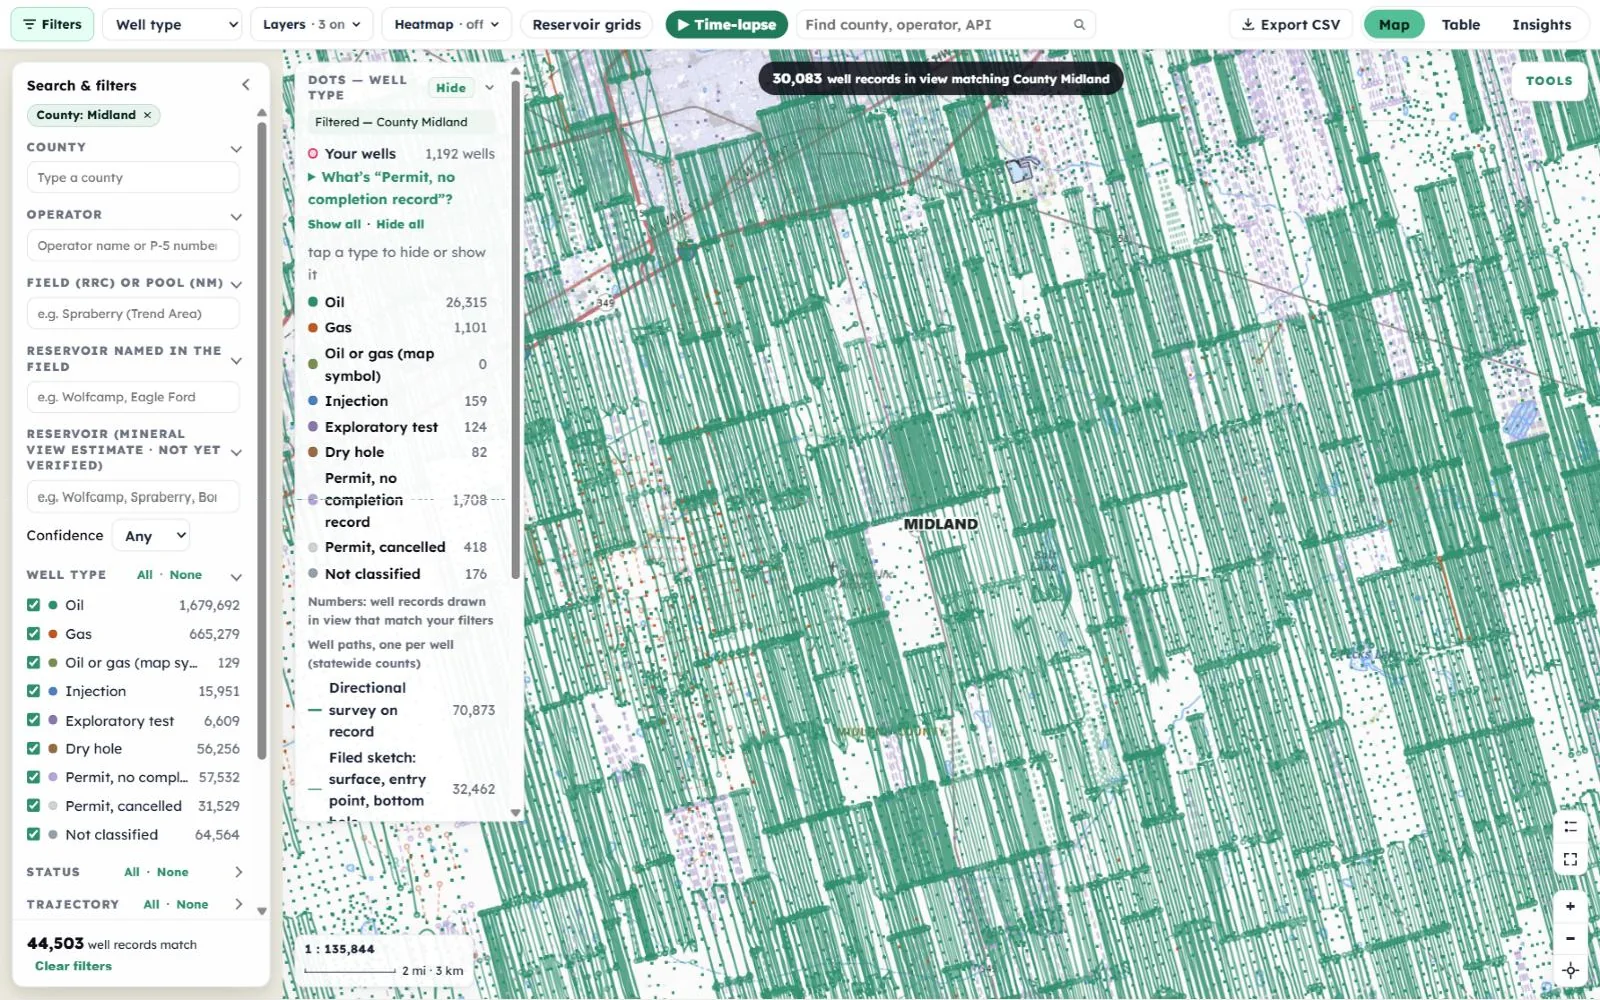
Task: Export results as CSV
Action: 1290,24
